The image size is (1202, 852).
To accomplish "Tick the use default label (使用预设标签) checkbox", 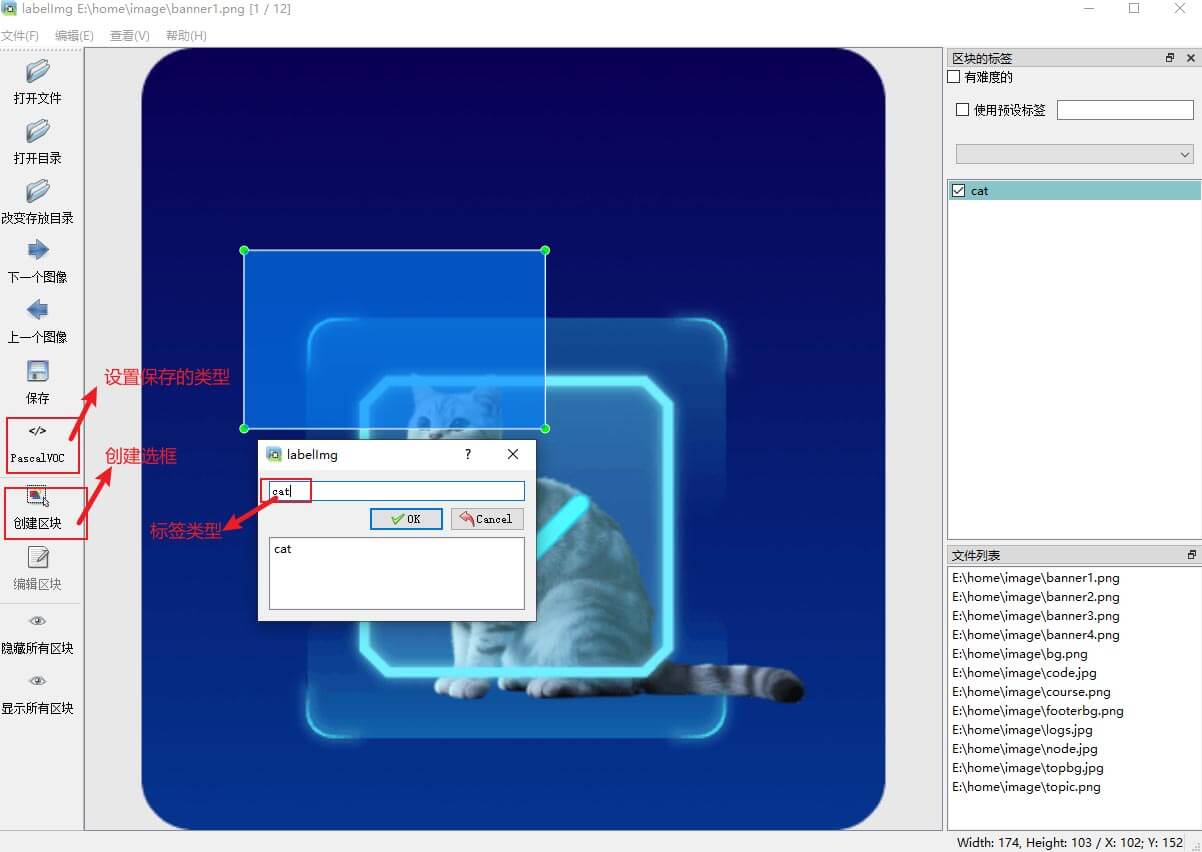I will coord(963,110).
